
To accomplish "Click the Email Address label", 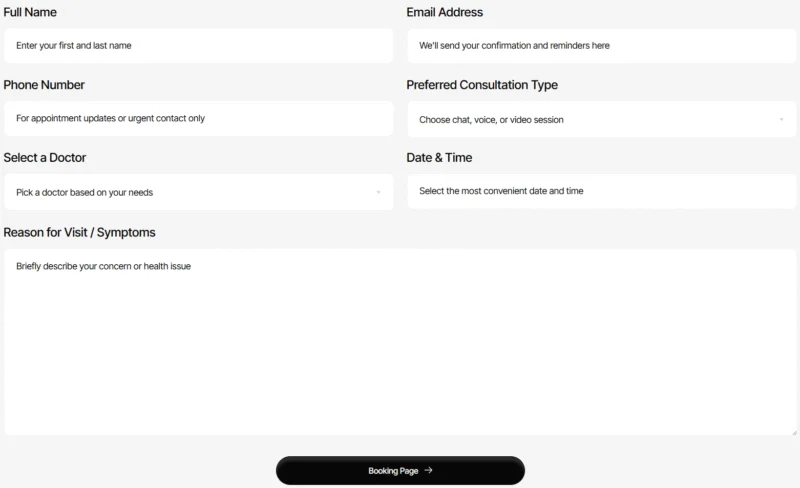I will tap(444, 12).
